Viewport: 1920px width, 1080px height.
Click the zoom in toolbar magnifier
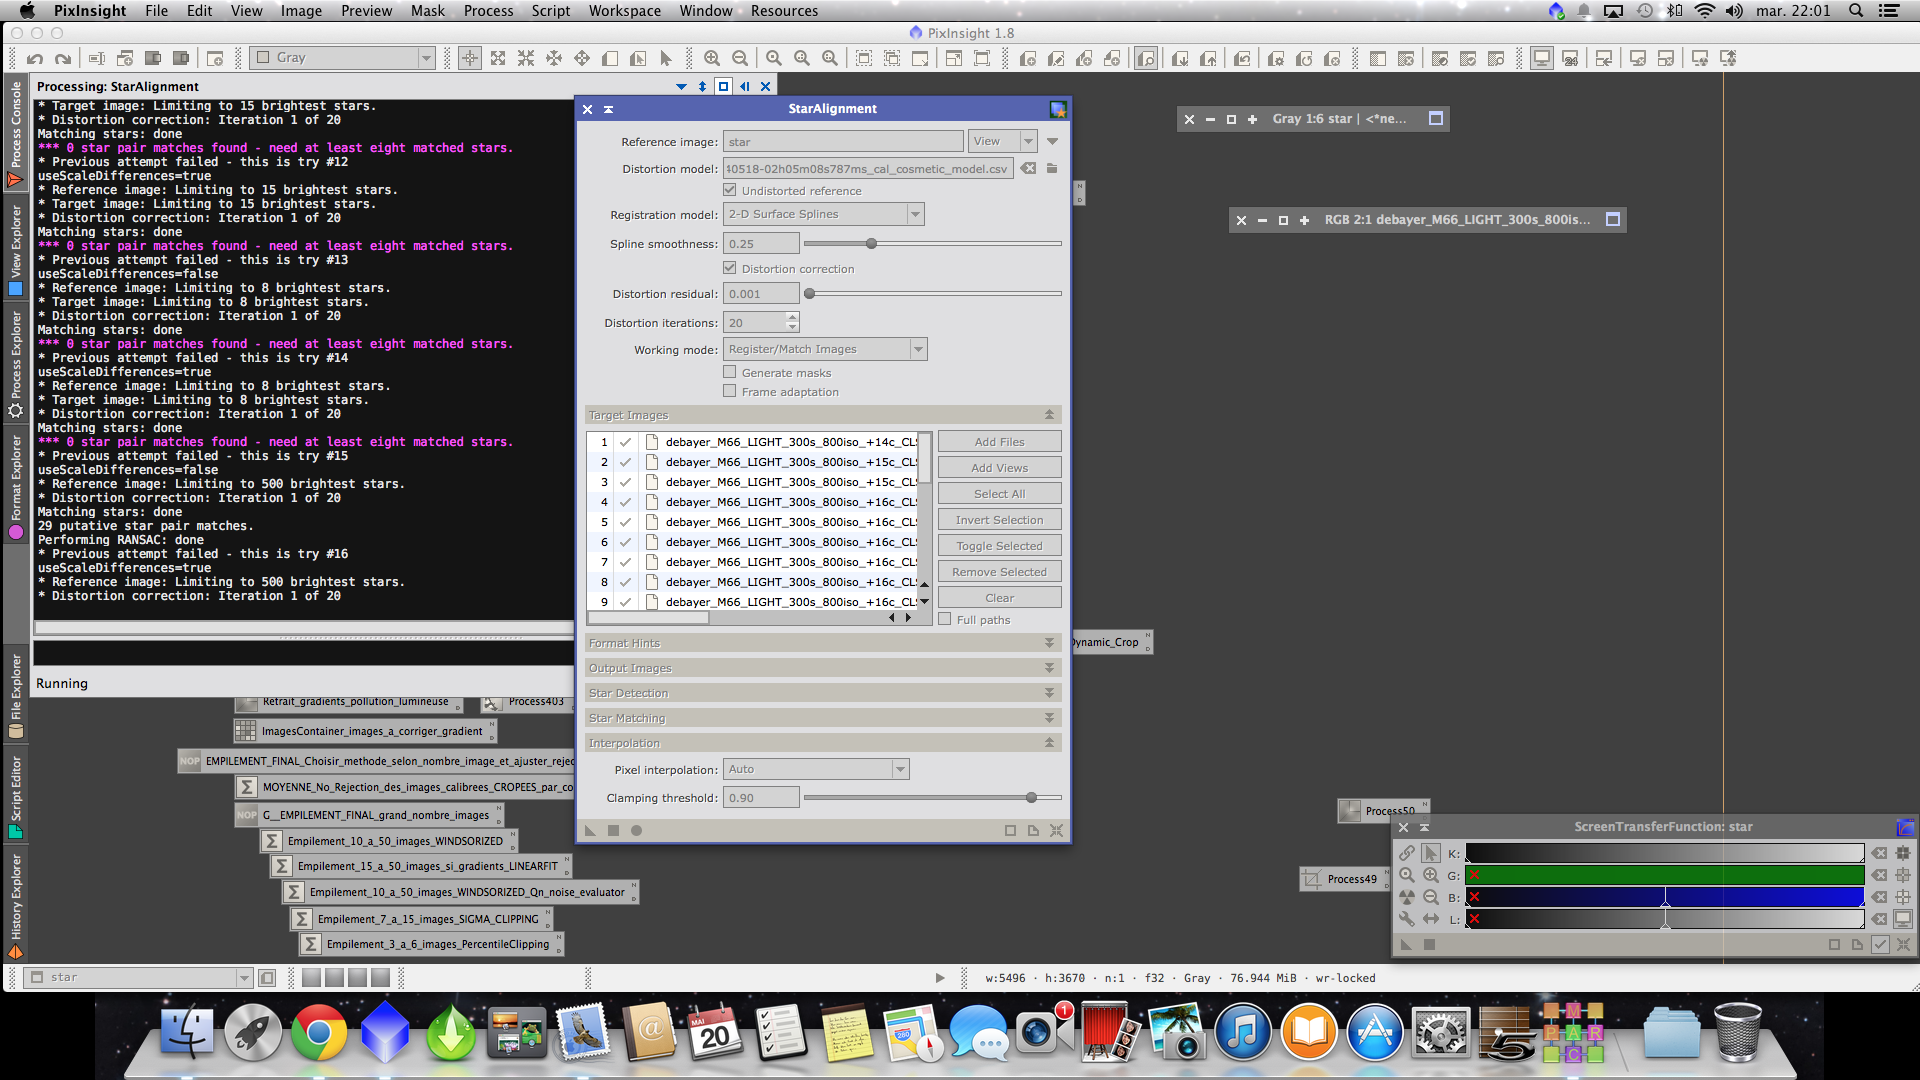[711, 58]
